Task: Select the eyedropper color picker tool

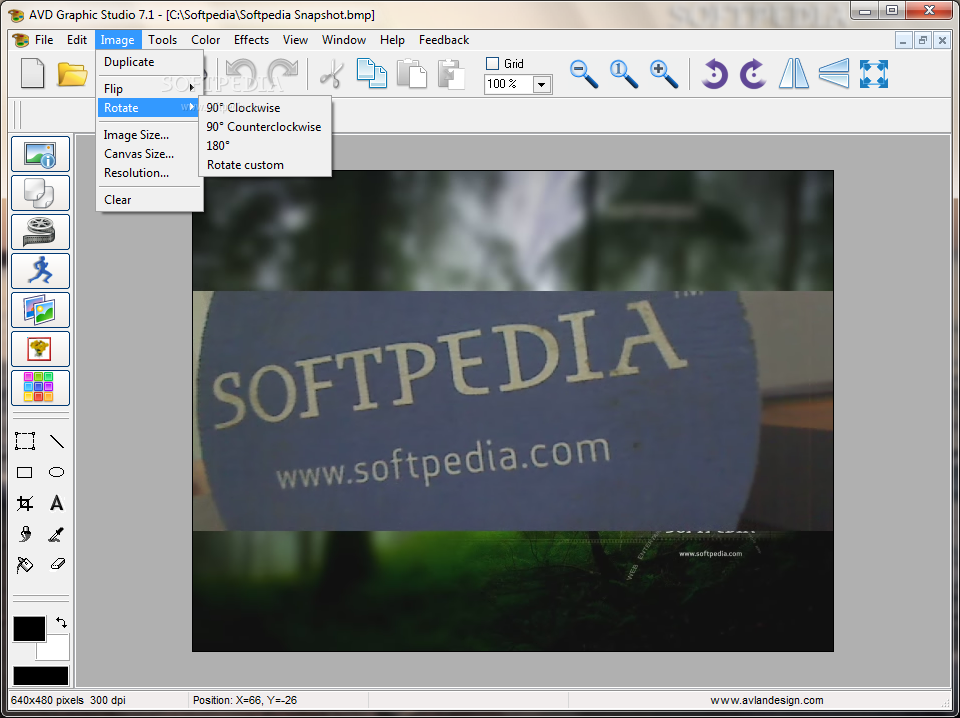Action: pos(56,534)
